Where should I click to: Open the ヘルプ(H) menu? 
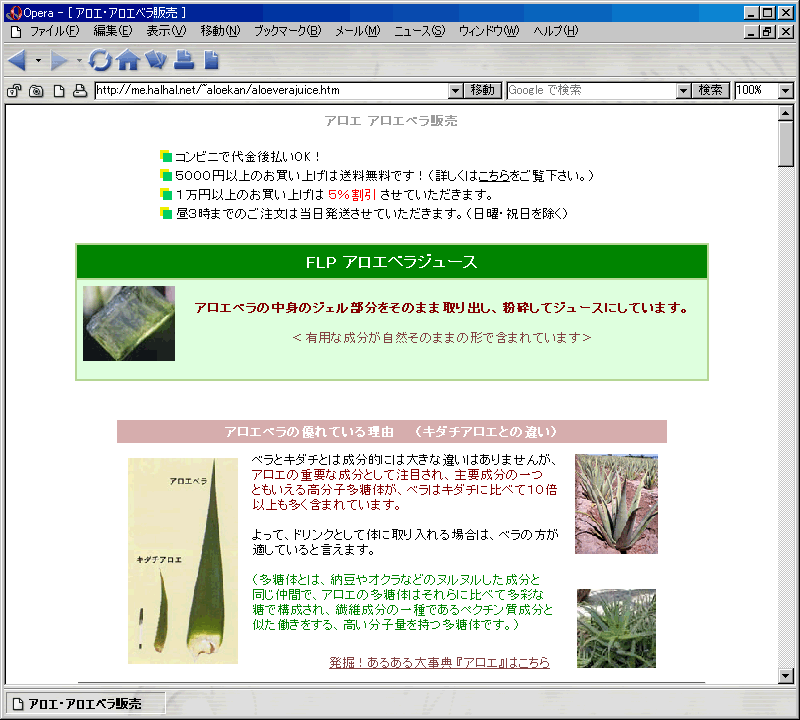tap(556, 31)
